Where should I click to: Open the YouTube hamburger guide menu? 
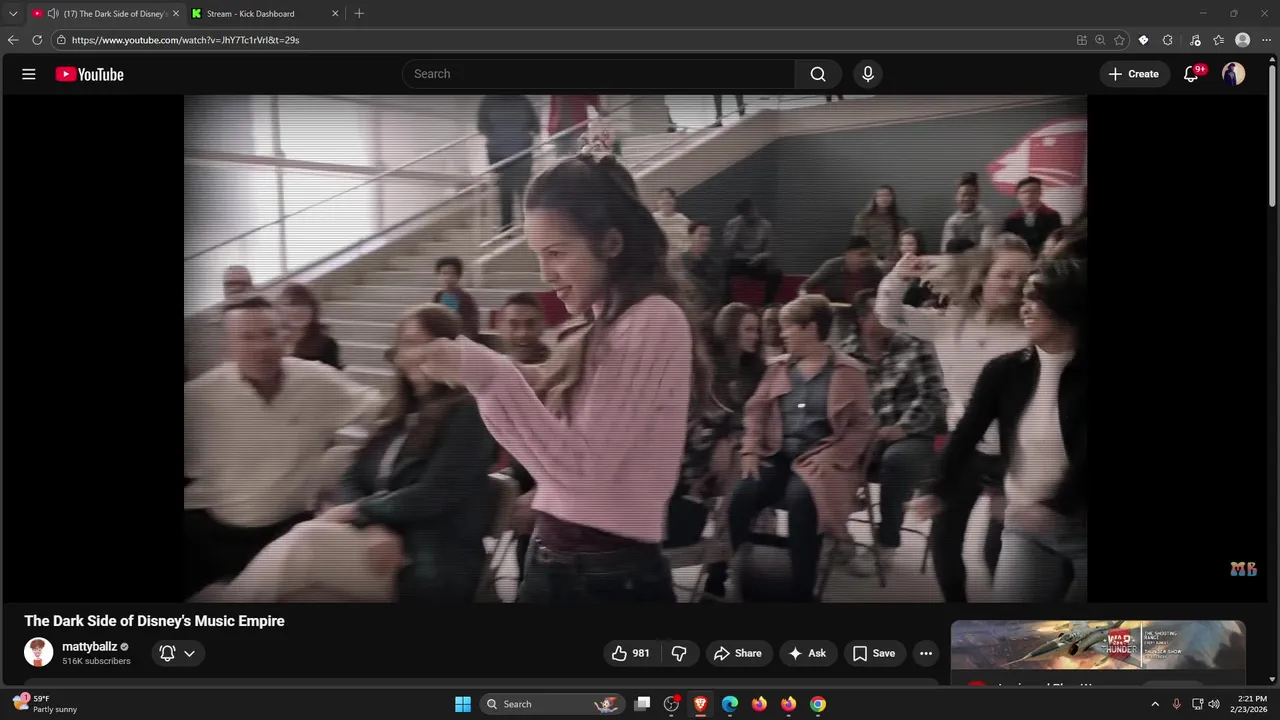point(29,74)
